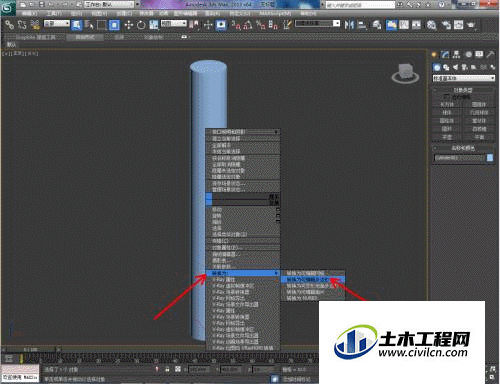Select the Shapes category icon
Image resolution: width=500 pixels, height=384 pixels.
pos(446,68)
